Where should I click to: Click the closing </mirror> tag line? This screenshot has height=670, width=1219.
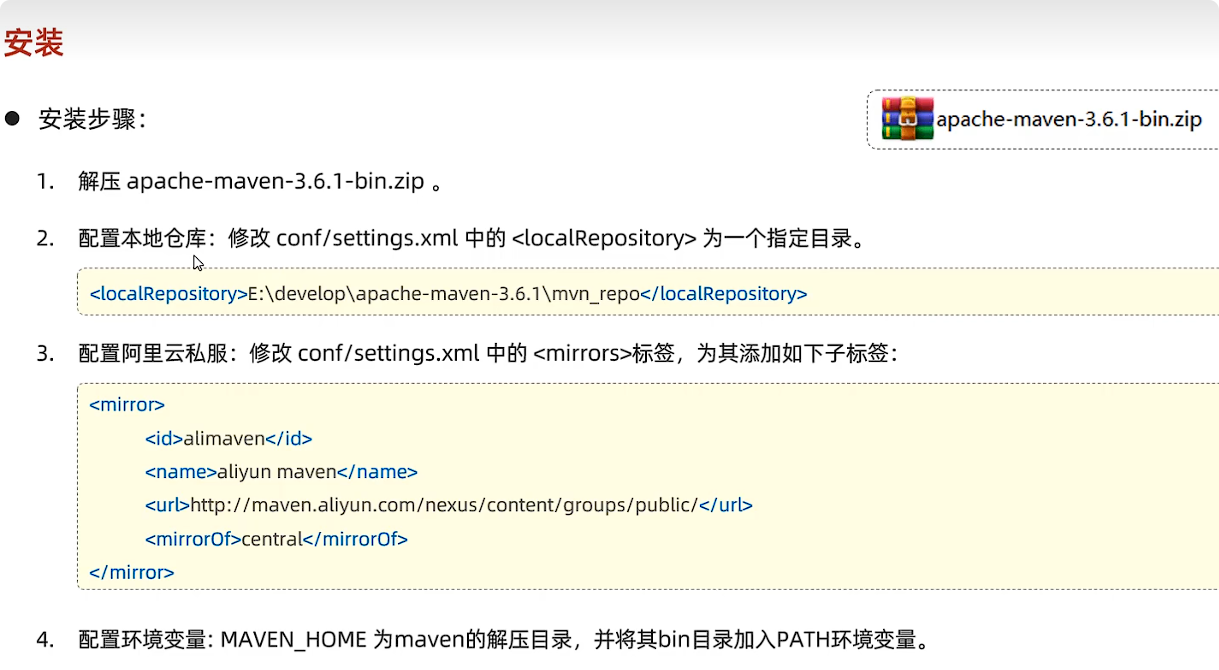(x=132, y=573)
